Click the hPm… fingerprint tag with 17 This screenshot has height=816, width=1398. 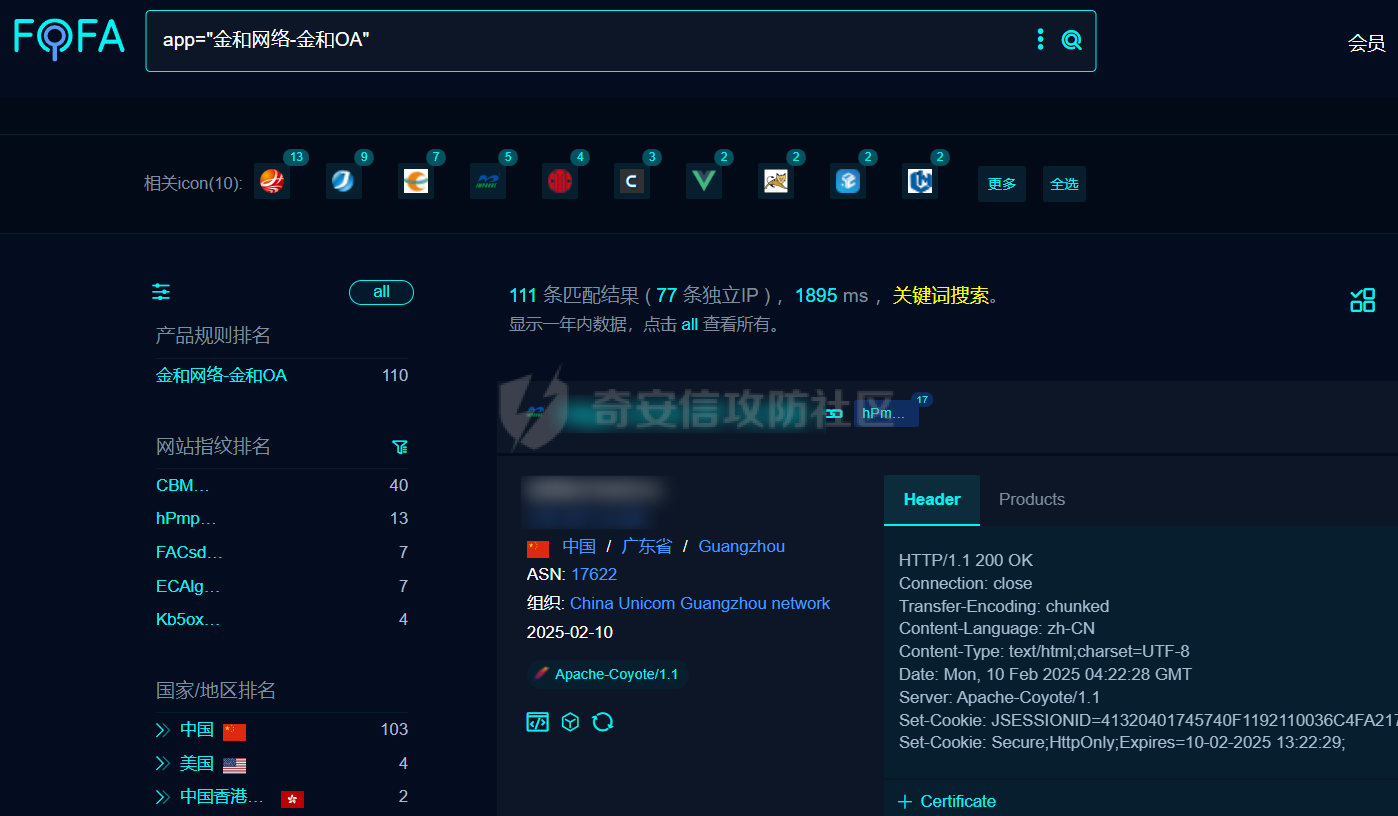885,413
